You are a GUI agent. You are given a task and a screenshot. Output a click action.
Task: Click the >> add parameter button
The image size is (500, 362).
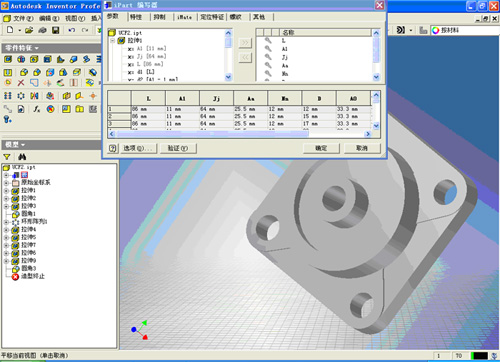point(245,43)
